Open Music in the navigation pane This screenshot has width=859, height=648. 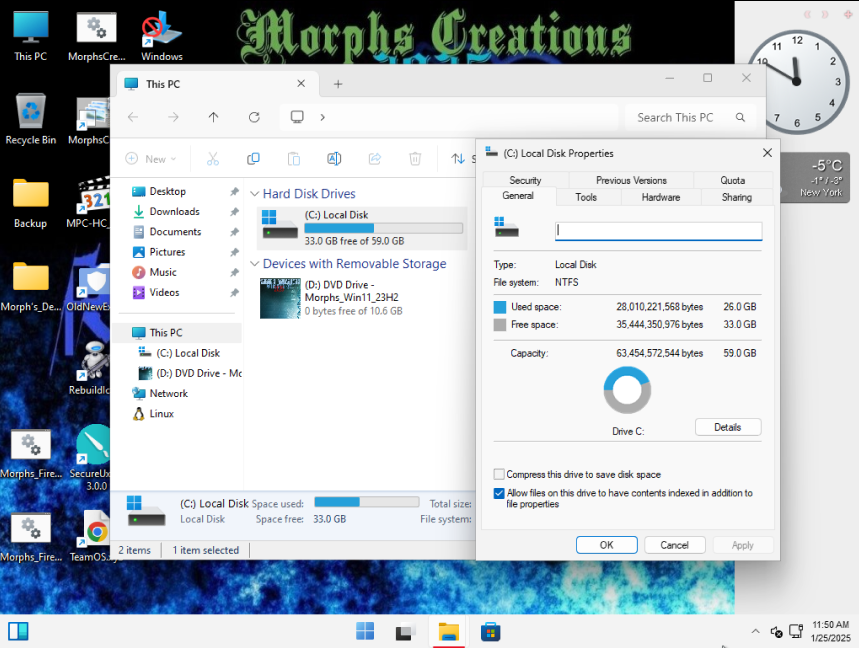click(x=163, y=272)
